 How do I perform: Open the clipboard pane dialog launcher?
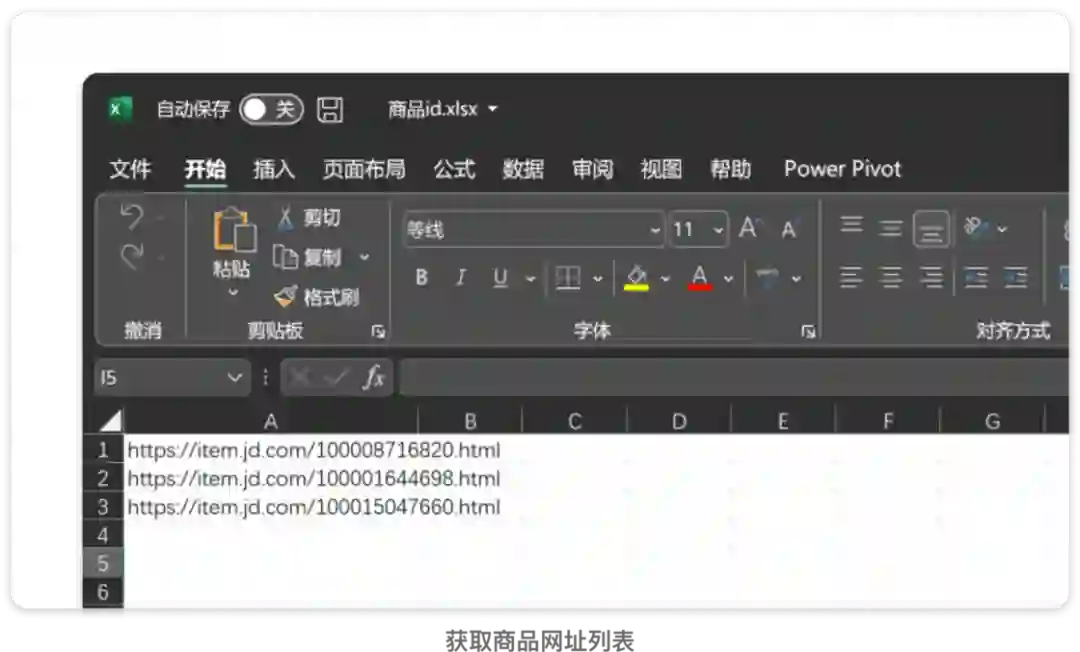coord(378,332)
